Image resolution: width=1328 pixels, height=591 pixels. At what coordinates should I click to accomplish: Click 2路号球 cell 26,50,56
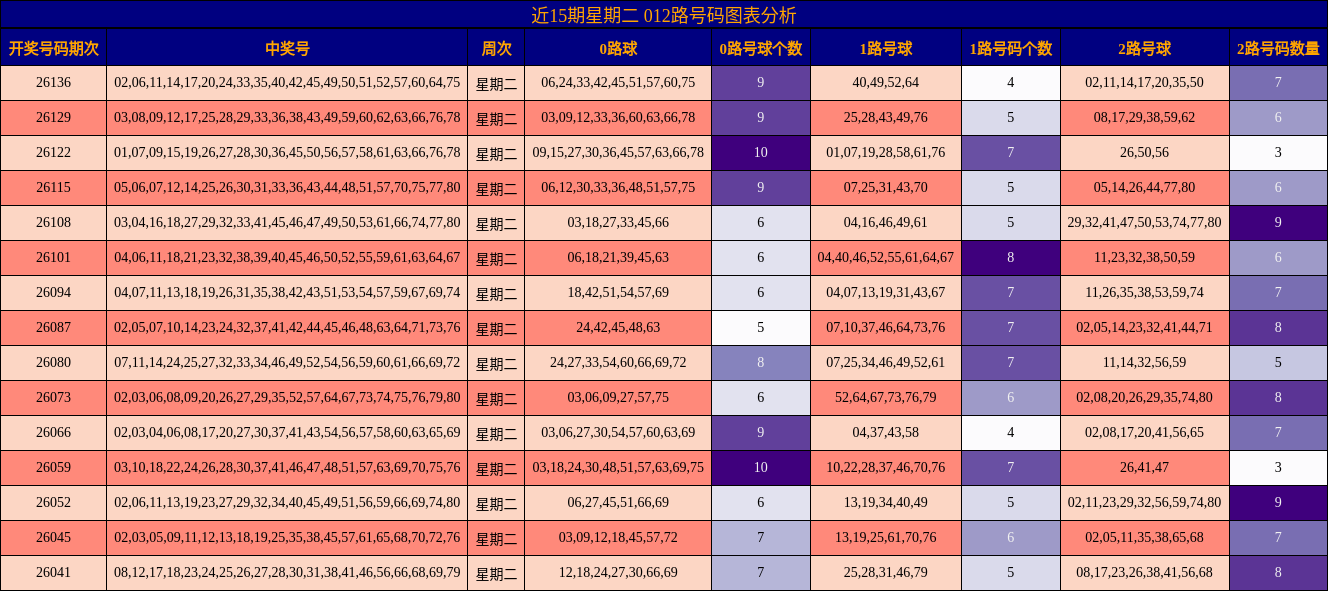(1145, 153)
